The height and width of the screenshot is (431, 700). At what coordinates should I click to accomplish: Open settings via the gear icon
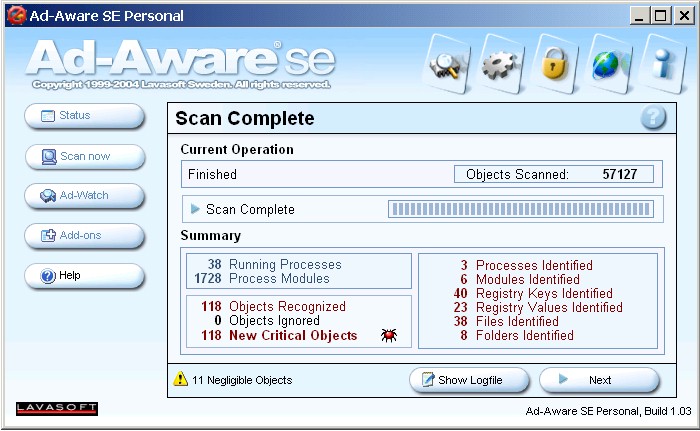501,64
